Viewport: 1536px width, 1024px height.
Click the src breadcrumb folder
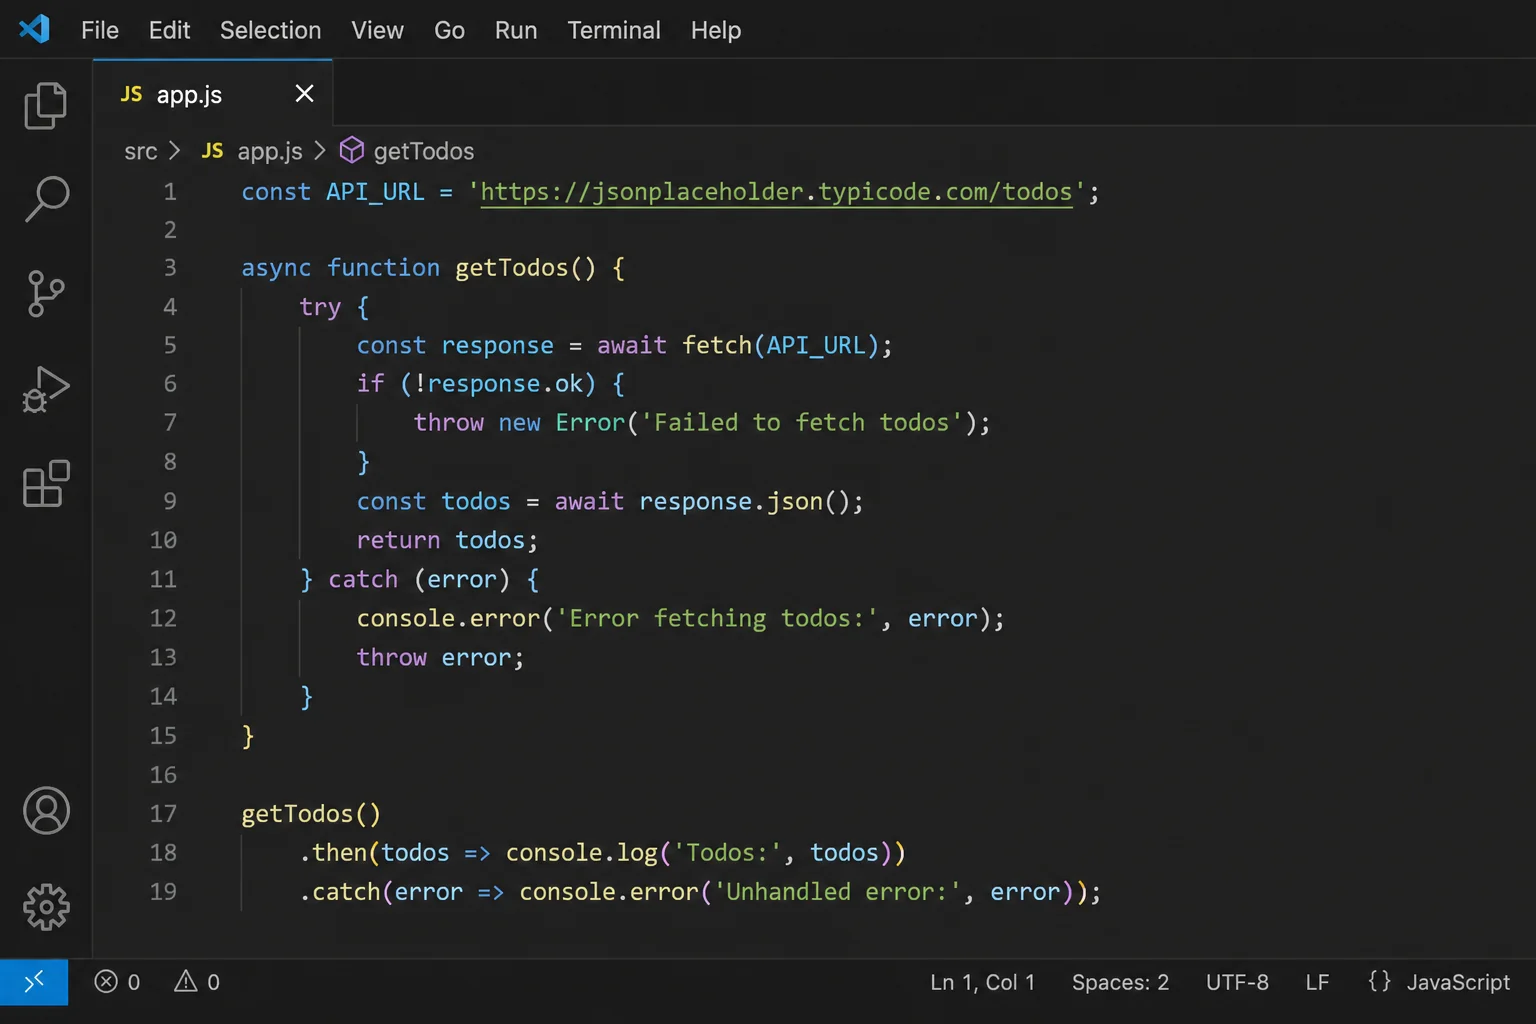coord(140,151)
